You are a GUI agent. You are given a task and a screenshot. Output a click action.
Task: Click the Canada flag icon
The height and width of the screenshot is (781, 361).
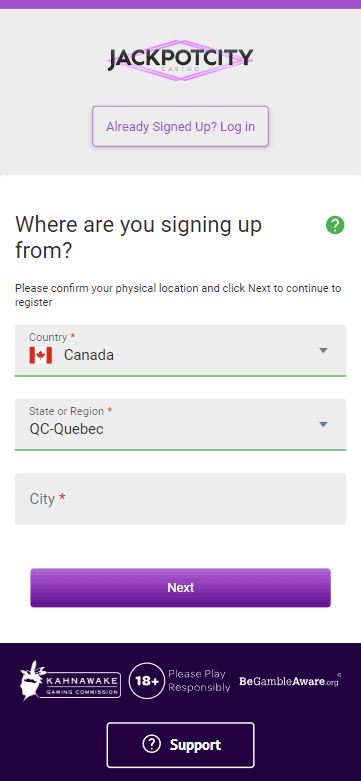(41, 355)
